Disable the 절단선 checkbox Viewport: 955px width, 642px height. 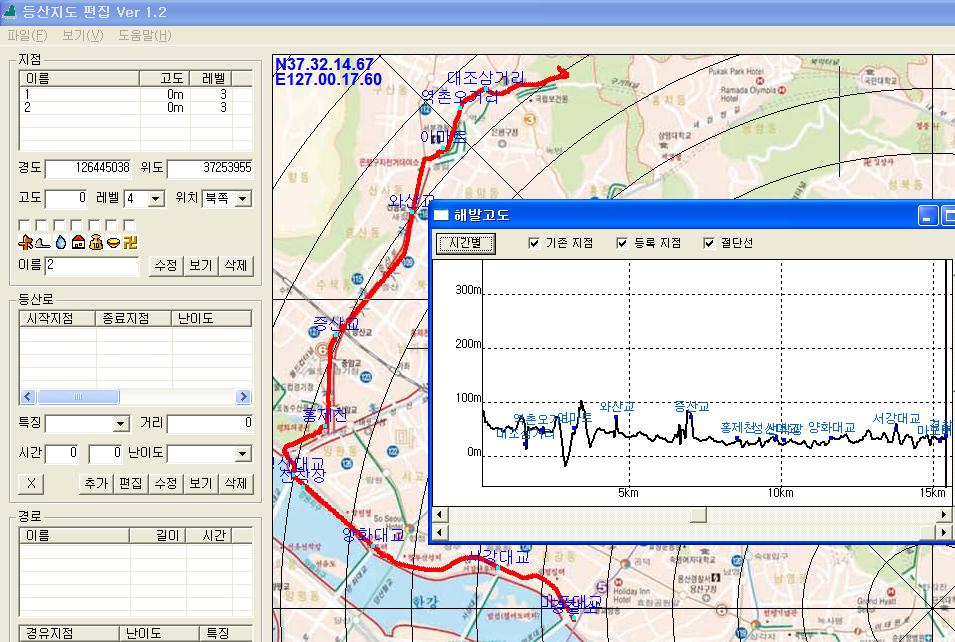(709, 243)
